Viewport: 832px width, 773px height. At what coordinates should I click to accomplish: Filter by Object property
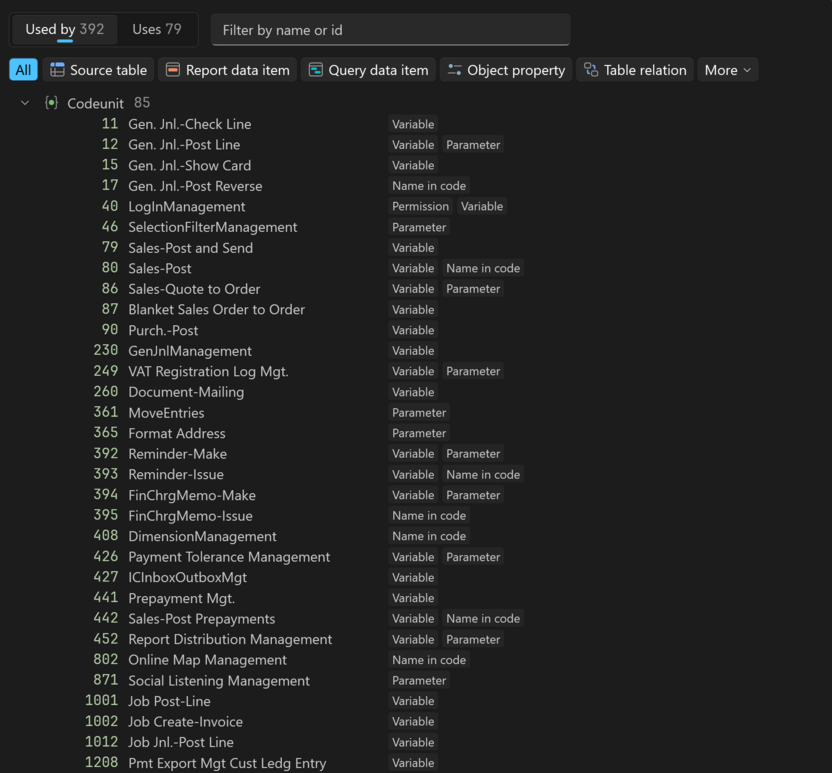click(506, 70)
